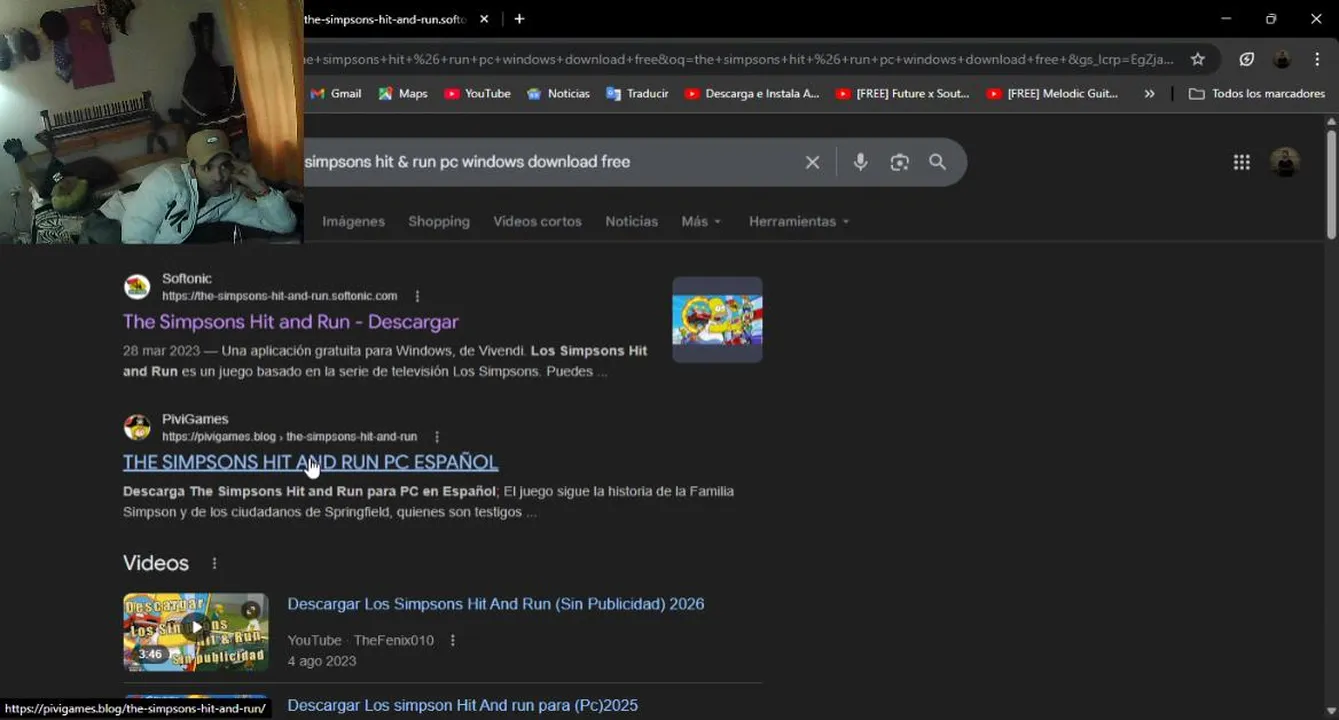Restore down the Chrome window
Viewport: 1339px width, 720px height.
point(1271,19)
